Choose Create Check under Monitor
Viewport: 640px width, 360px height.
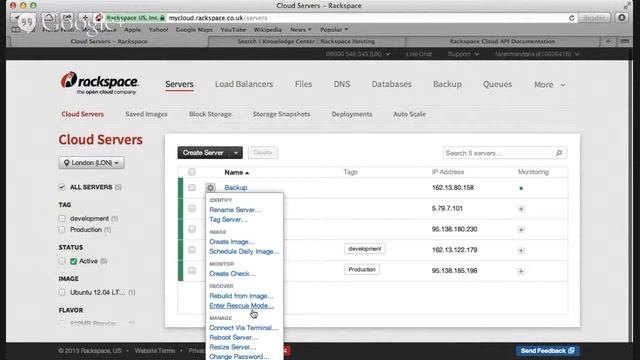tap(232, 273)
